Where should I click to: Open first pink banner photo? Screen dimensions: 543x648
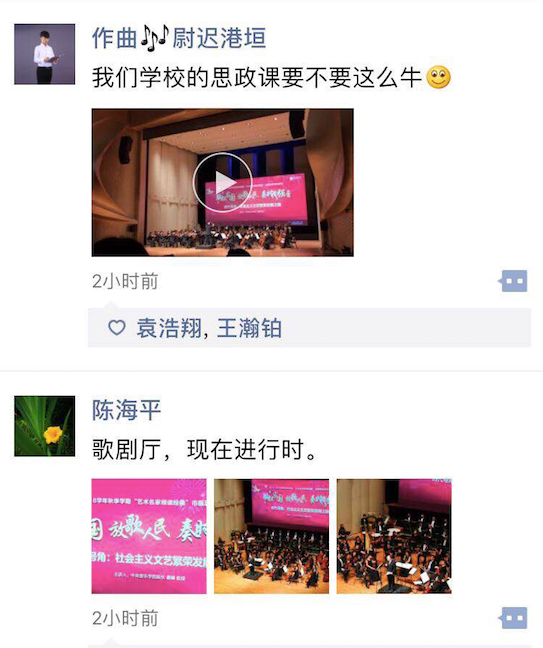click(x=149, y=536)
